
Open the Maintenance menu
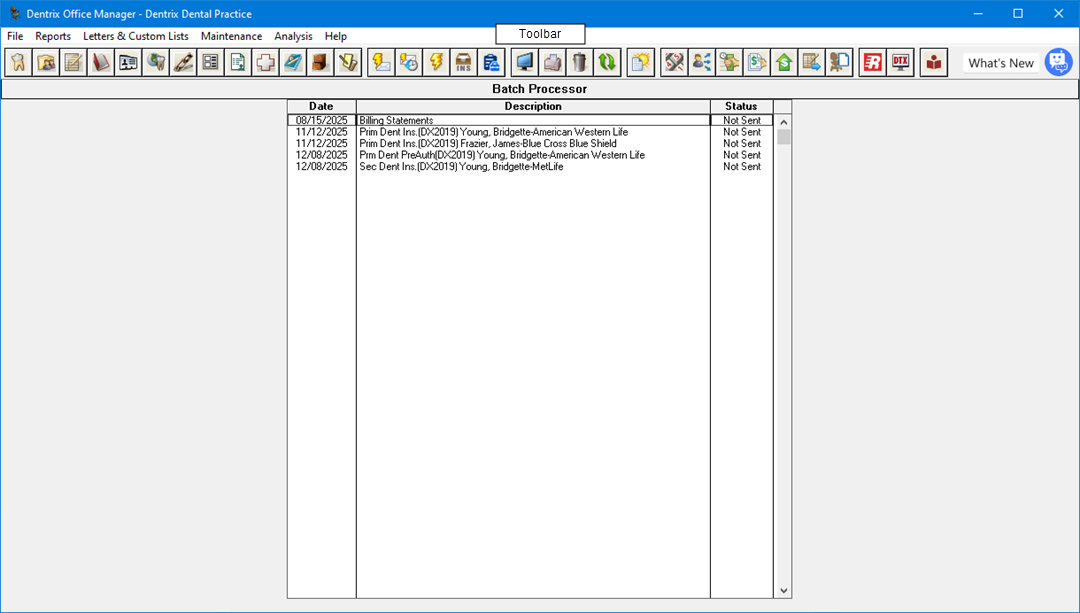(231, 36)
